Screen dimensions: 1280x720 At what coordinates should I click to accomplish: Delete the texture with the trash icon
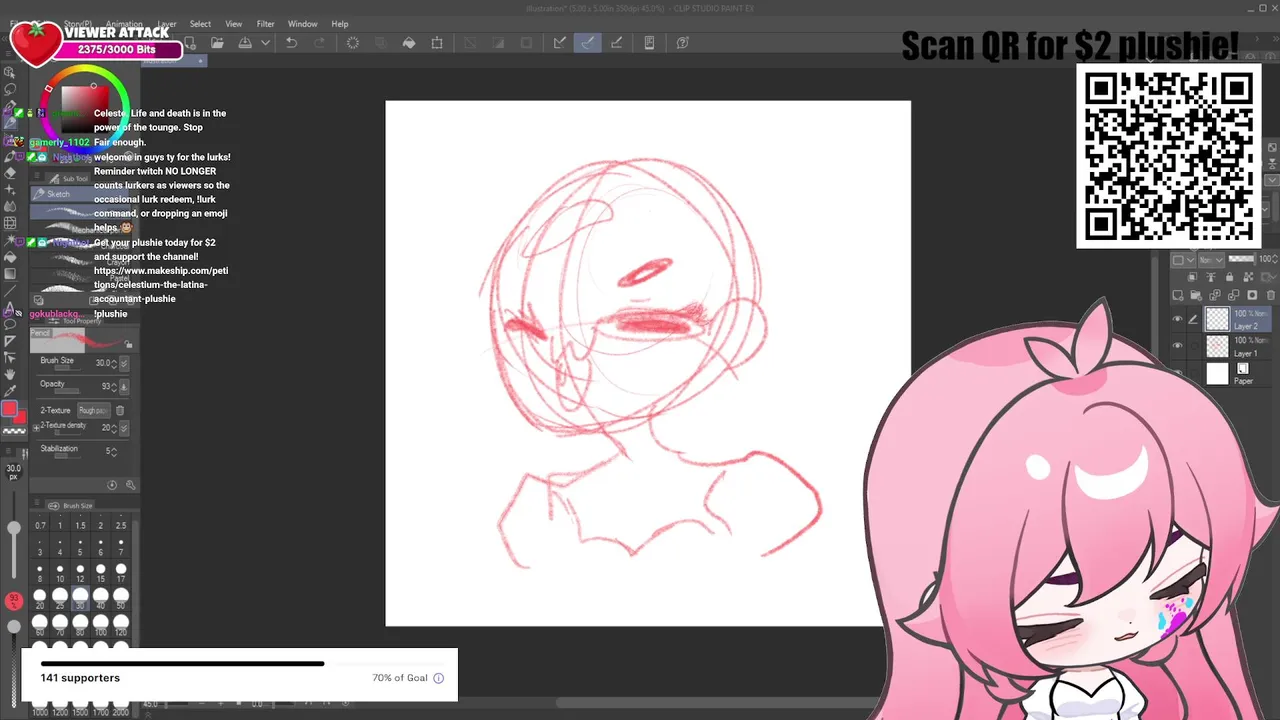coord(120,410)
